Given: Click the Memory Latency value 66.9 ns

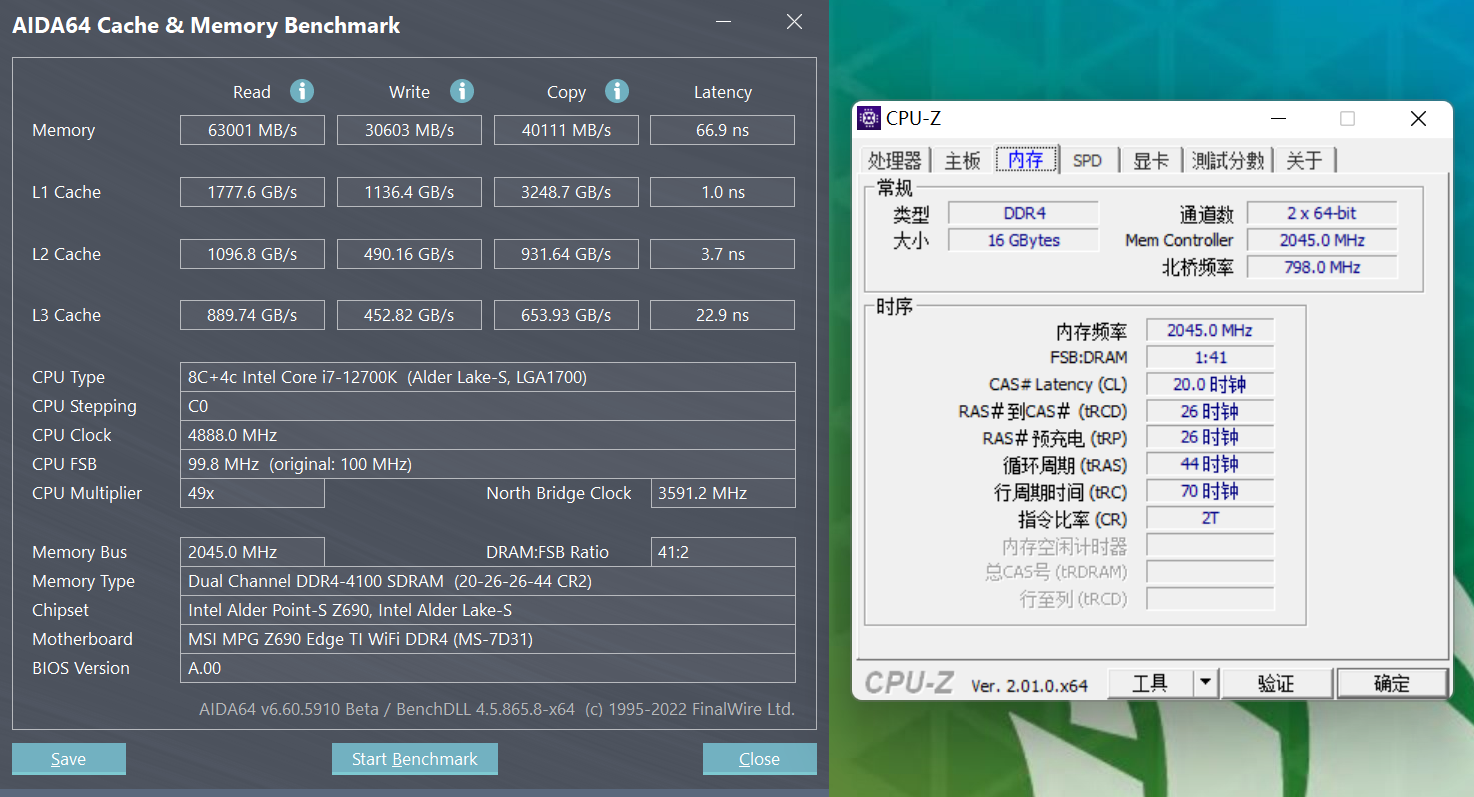Looking at the screenshot, I should [x=723, y=130].
